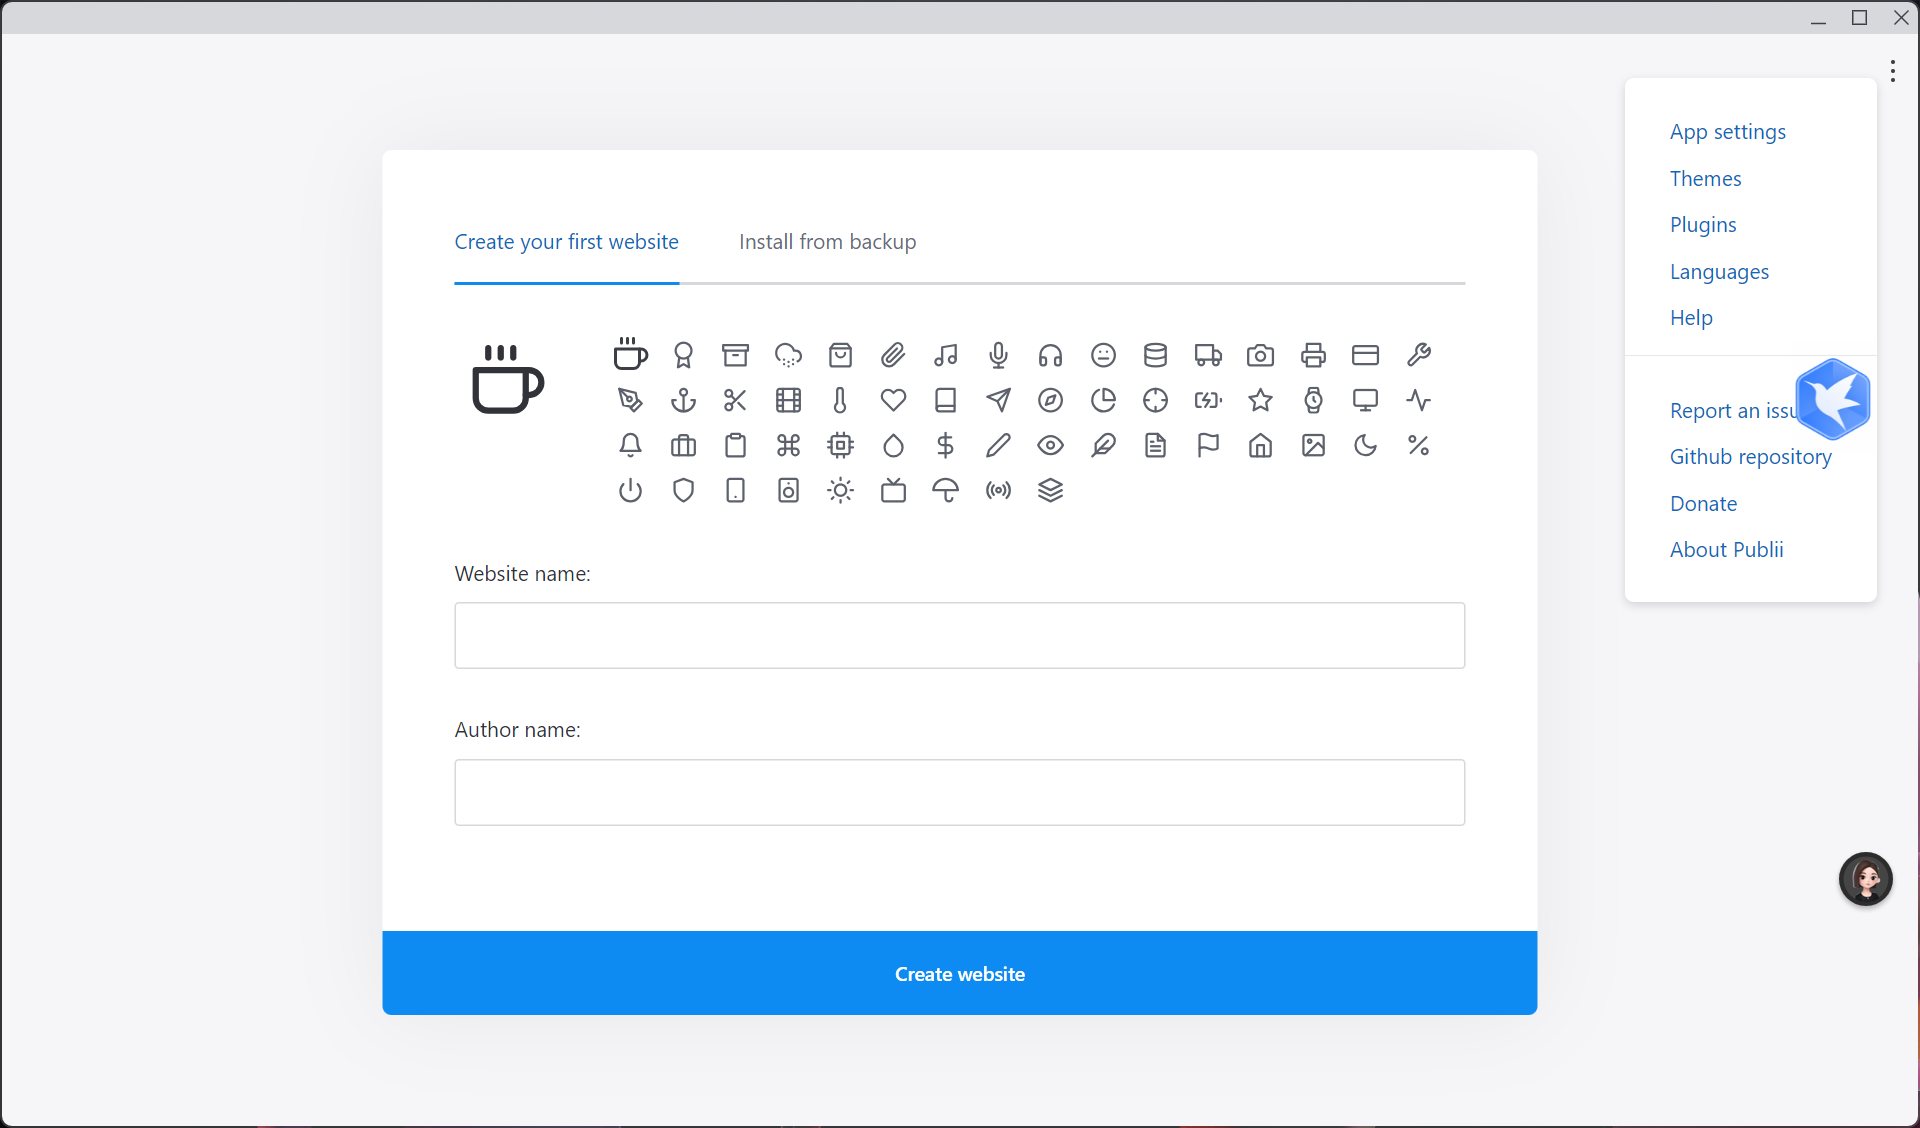This screenshot has width=1920, height=1128.
Task: Open the three-dot application menu
Action: [1892, 70]
